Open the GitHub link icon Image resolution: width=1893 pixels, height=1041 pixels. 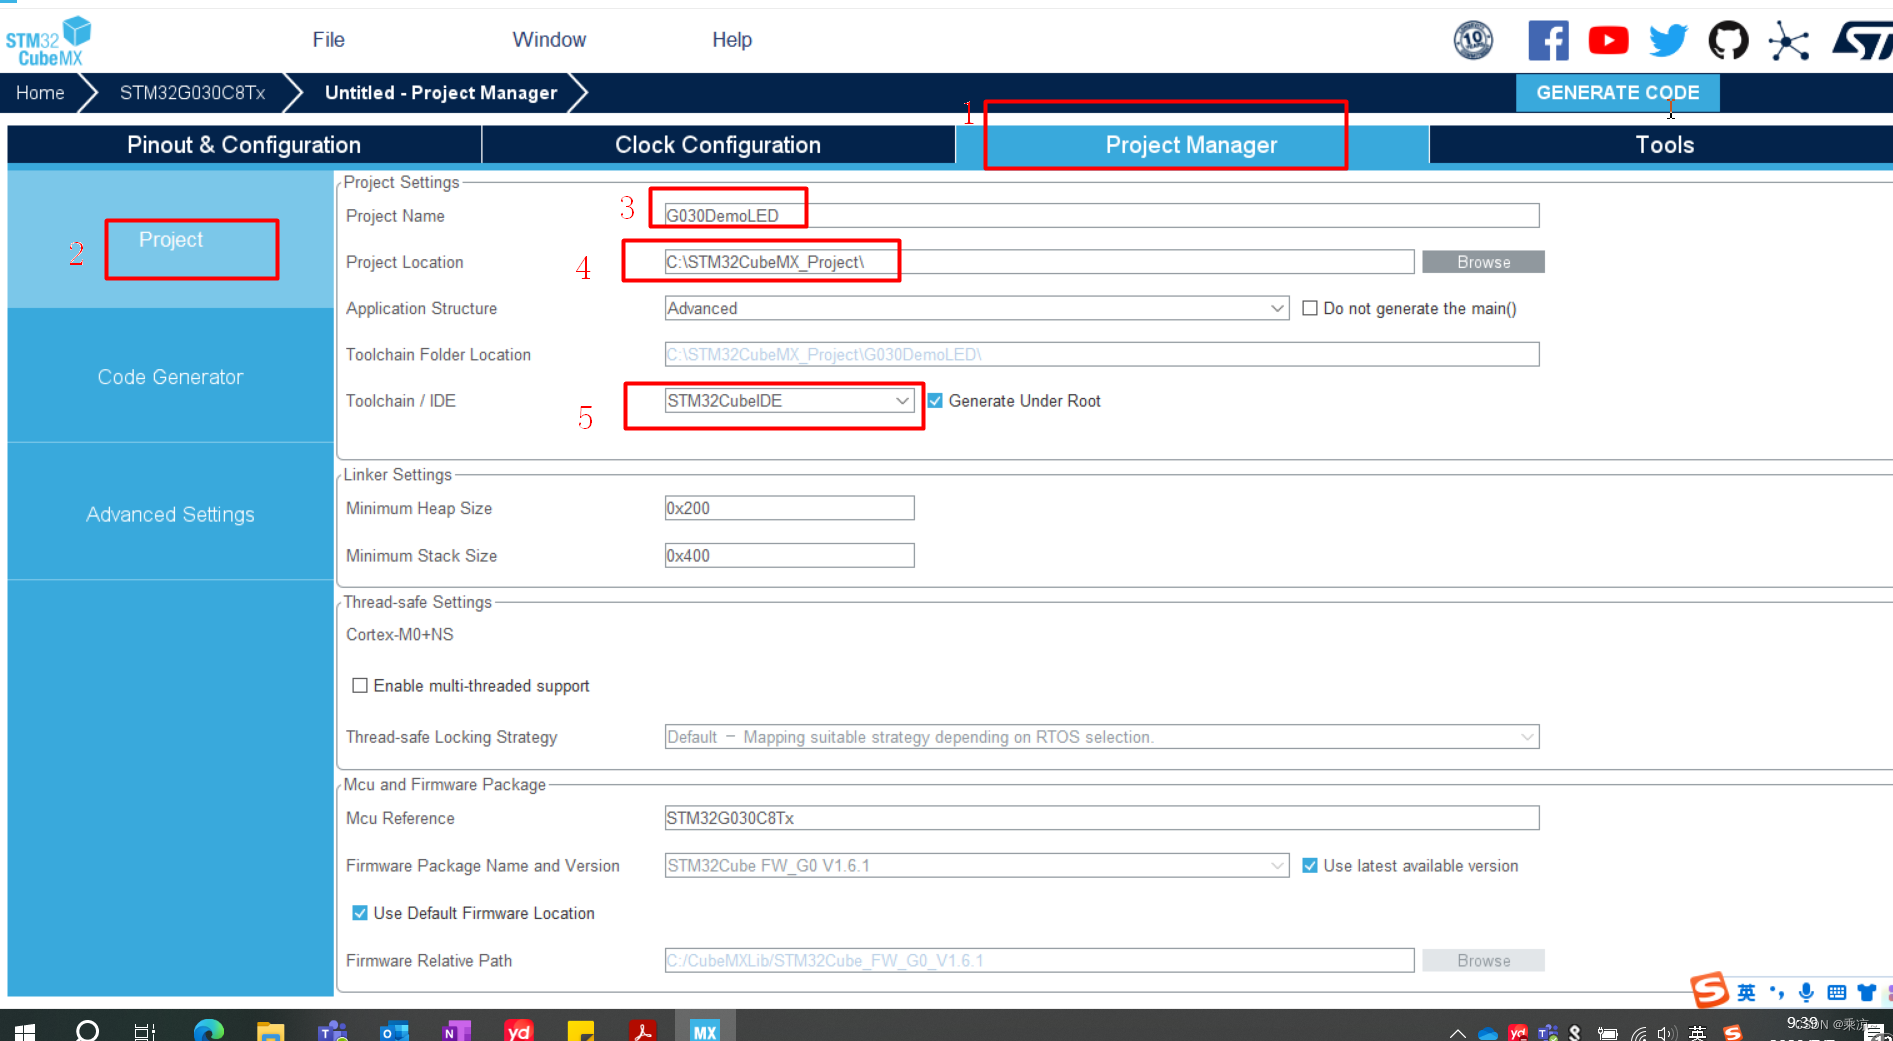1728,40
